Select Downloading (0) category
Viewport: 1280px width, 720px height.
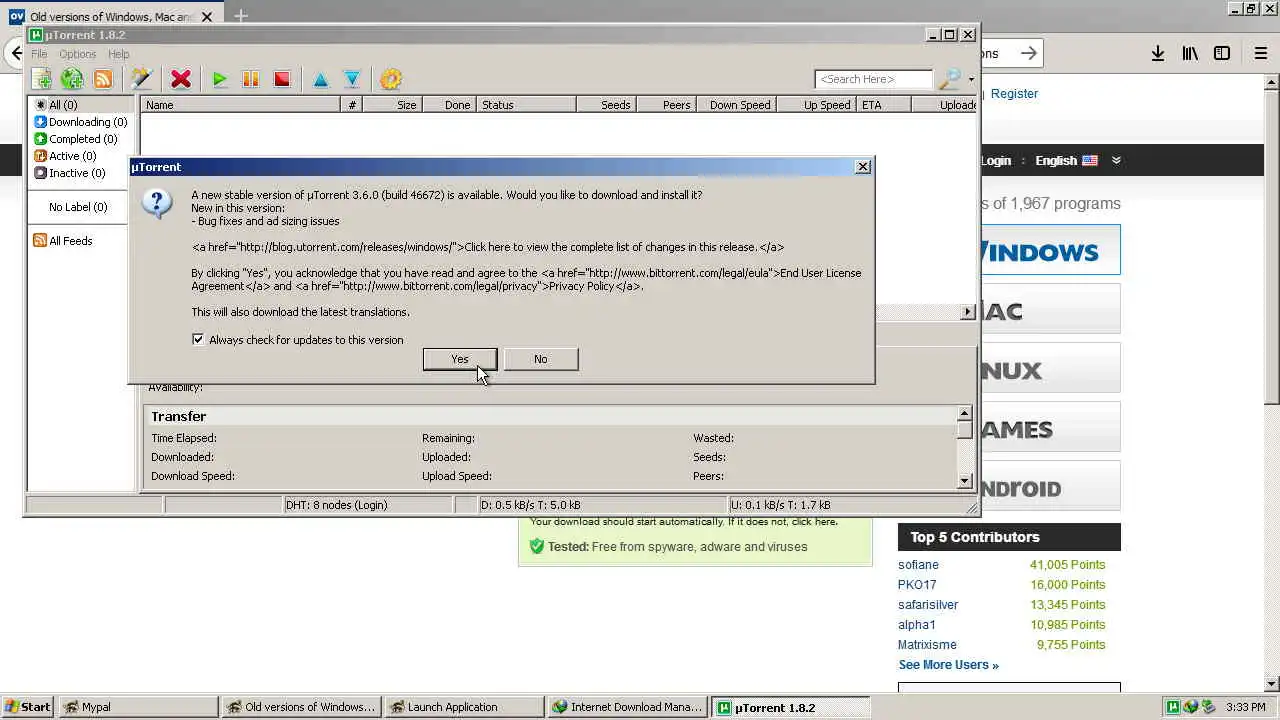[x=81, y=122]
